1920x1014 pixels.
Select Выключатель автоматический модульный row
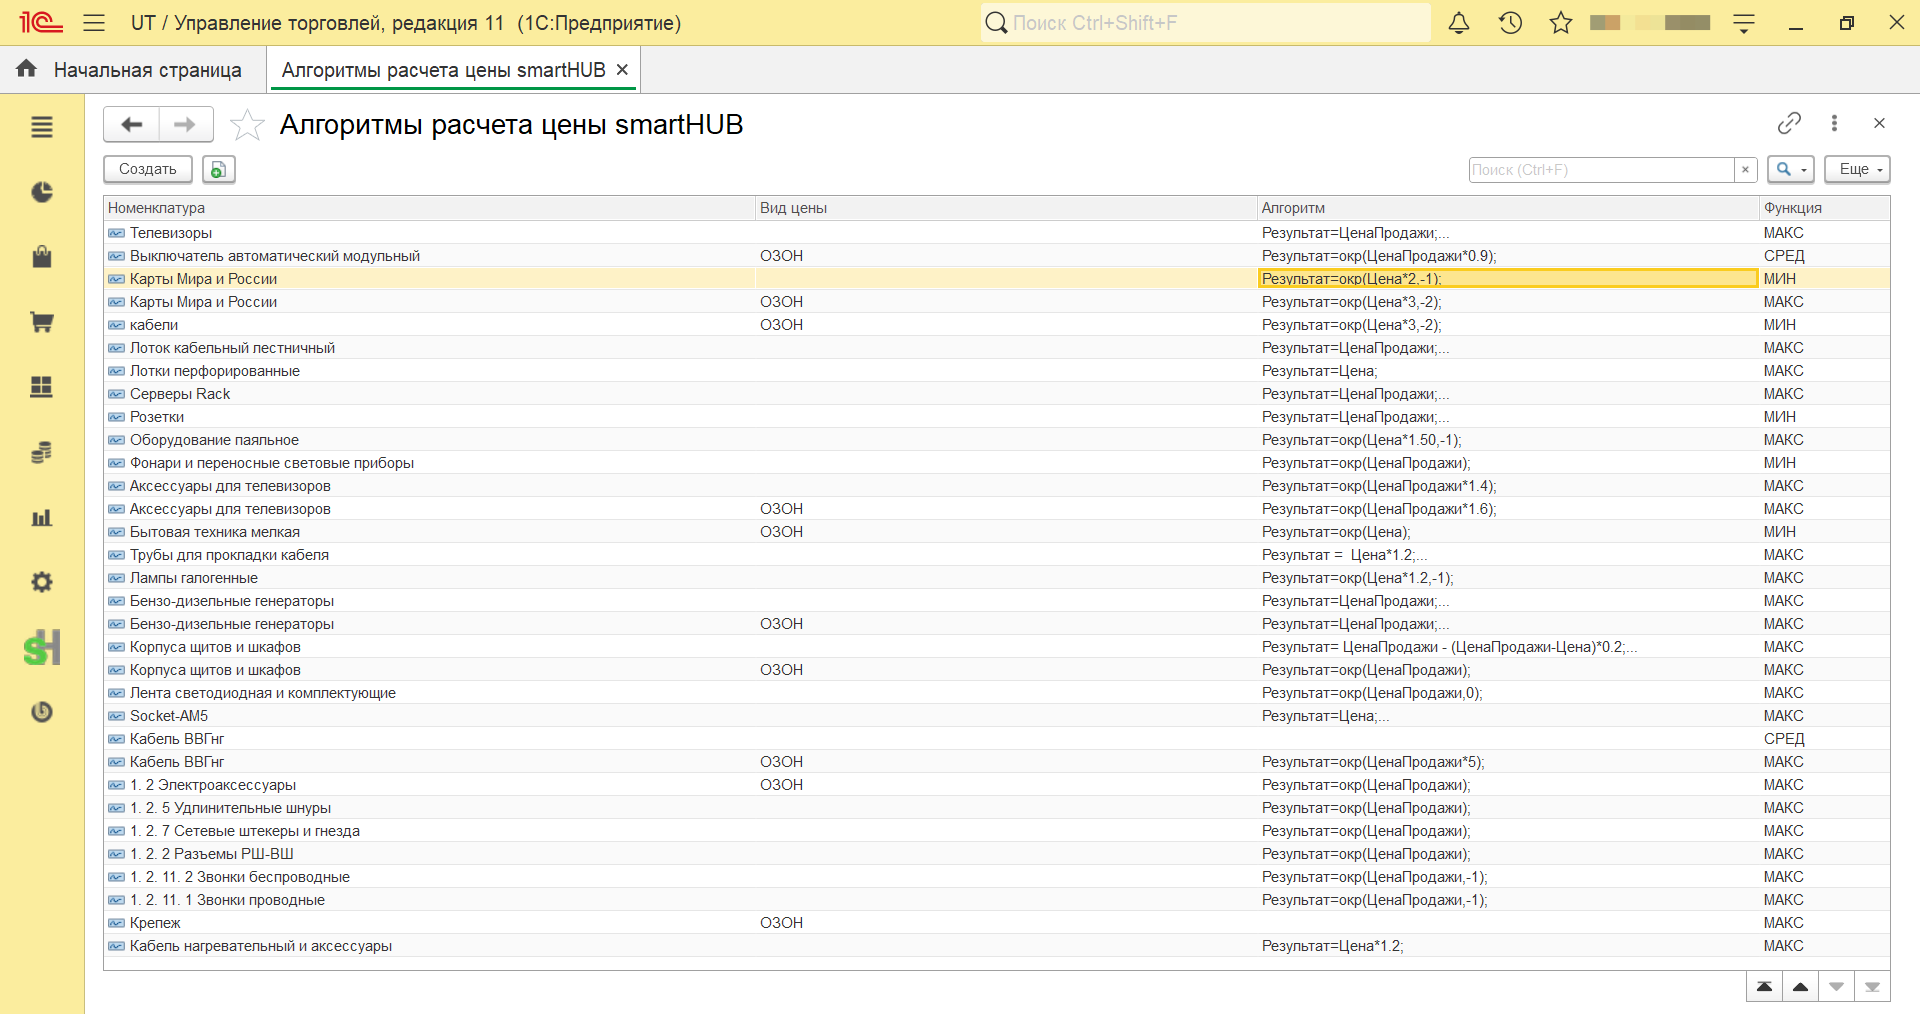point(997,256)
